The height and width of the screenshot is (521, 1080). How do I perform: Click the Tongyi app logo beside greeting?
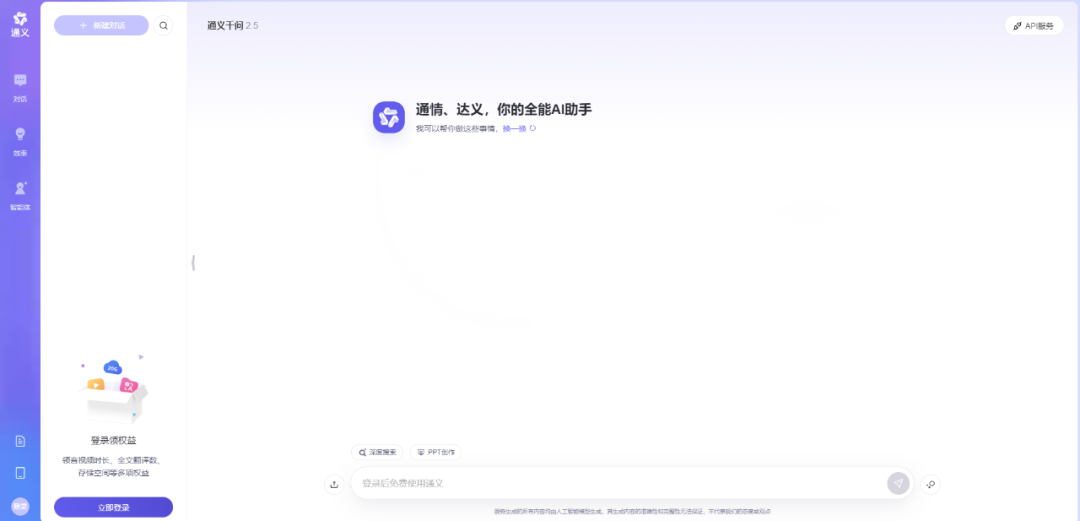tap(389, 117)
